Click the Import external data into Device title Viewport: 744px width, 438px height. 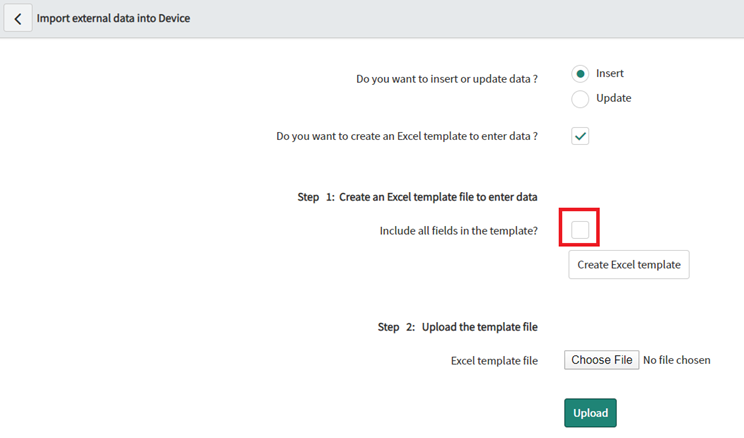click(x=113, y=18)
